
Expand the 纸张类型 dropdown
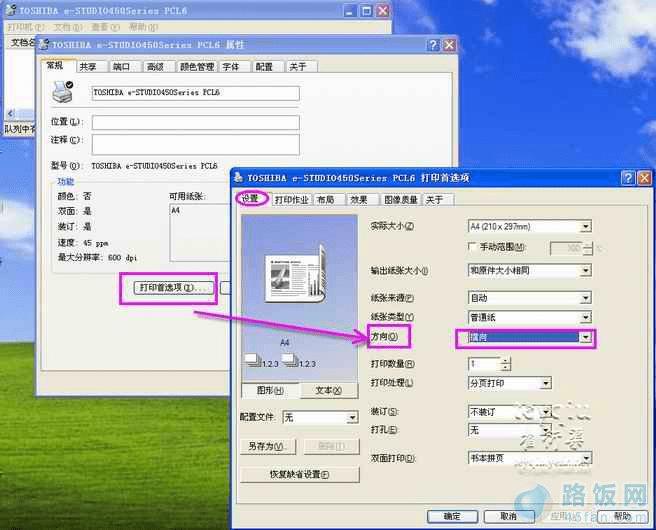pyautogui.click(x=586, y=317)
